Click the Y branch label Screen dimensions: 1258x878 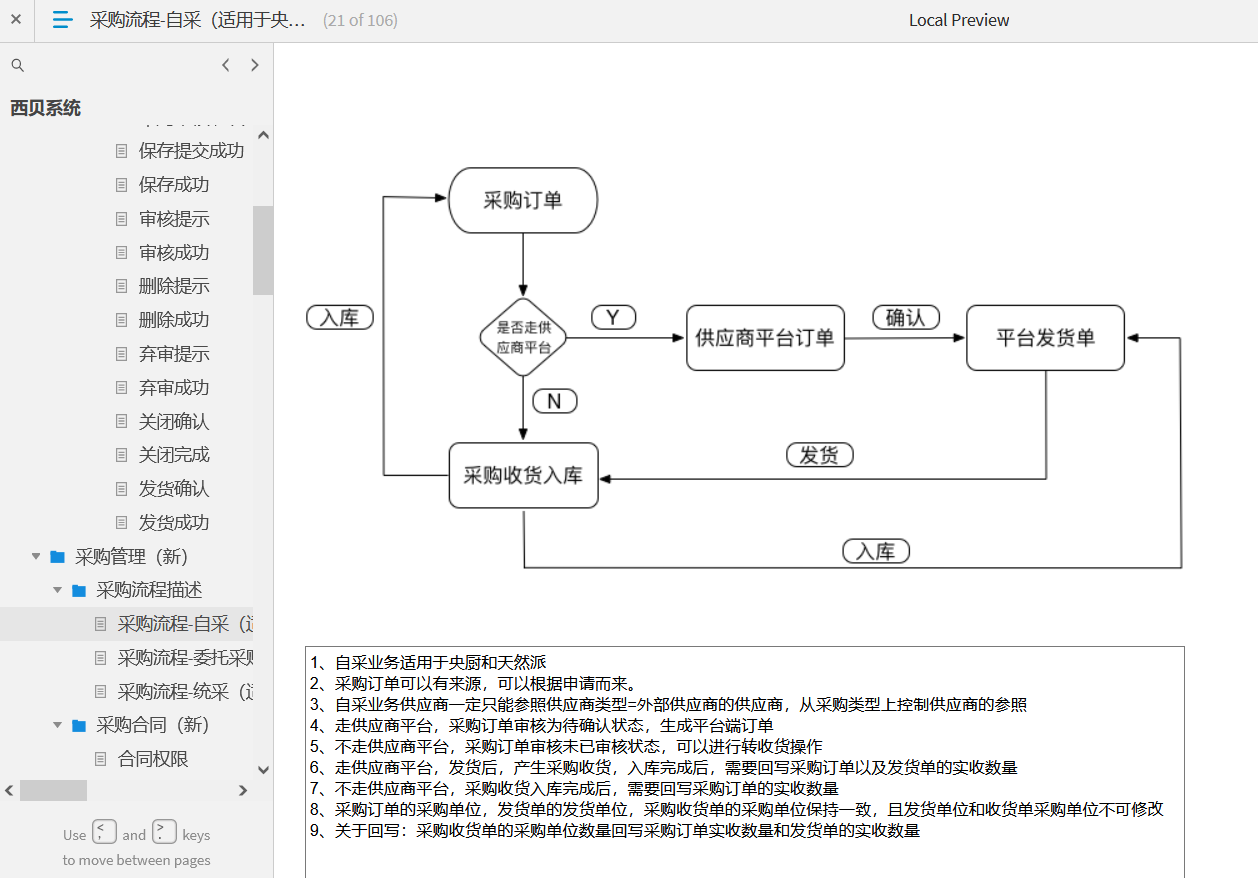click(x=614, y=318)
